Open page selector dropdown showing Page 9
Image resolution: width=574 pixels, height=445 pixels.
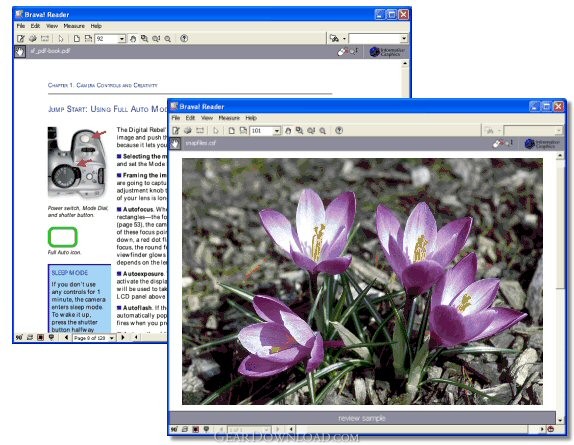coord(112,338)
